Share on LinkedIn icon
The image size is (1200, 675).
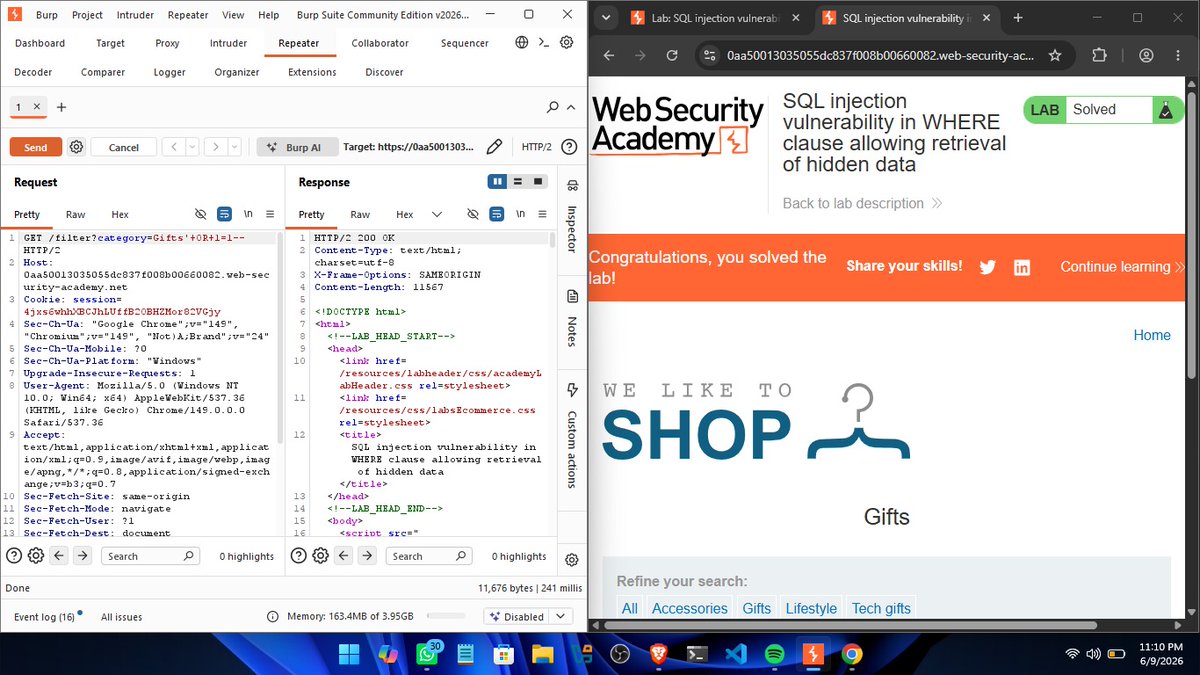click(1022, 267)
